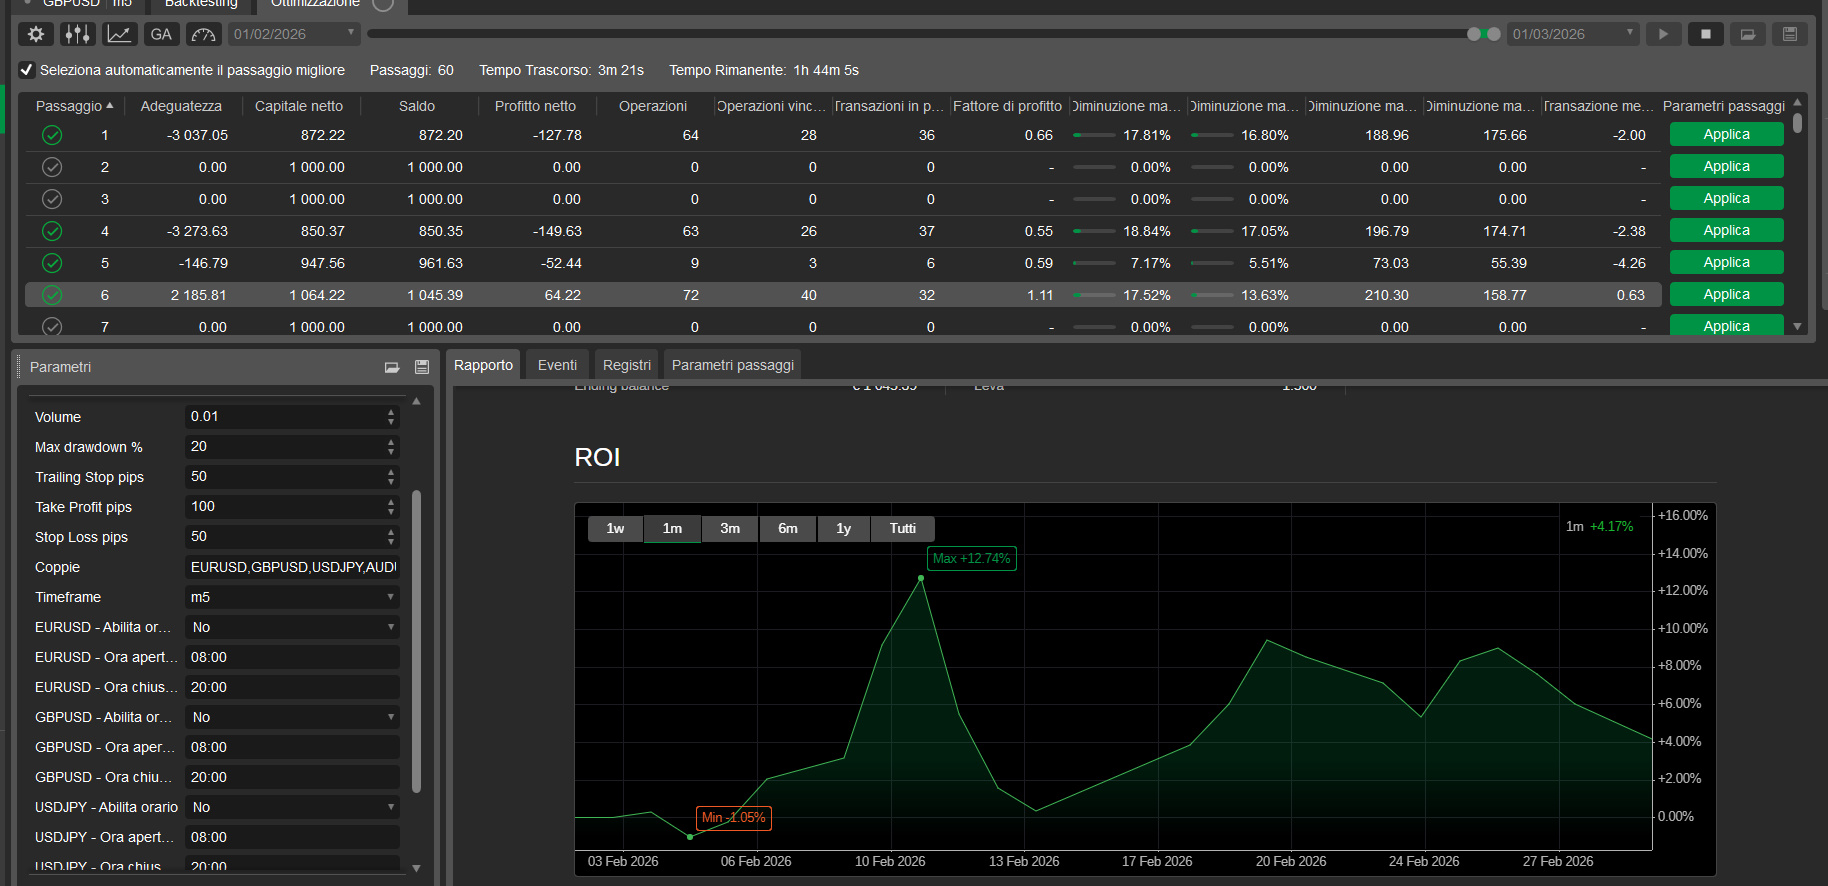Toggle the check circle for pass 6
The image size is (1828, 886).
(x=52, y=295)
